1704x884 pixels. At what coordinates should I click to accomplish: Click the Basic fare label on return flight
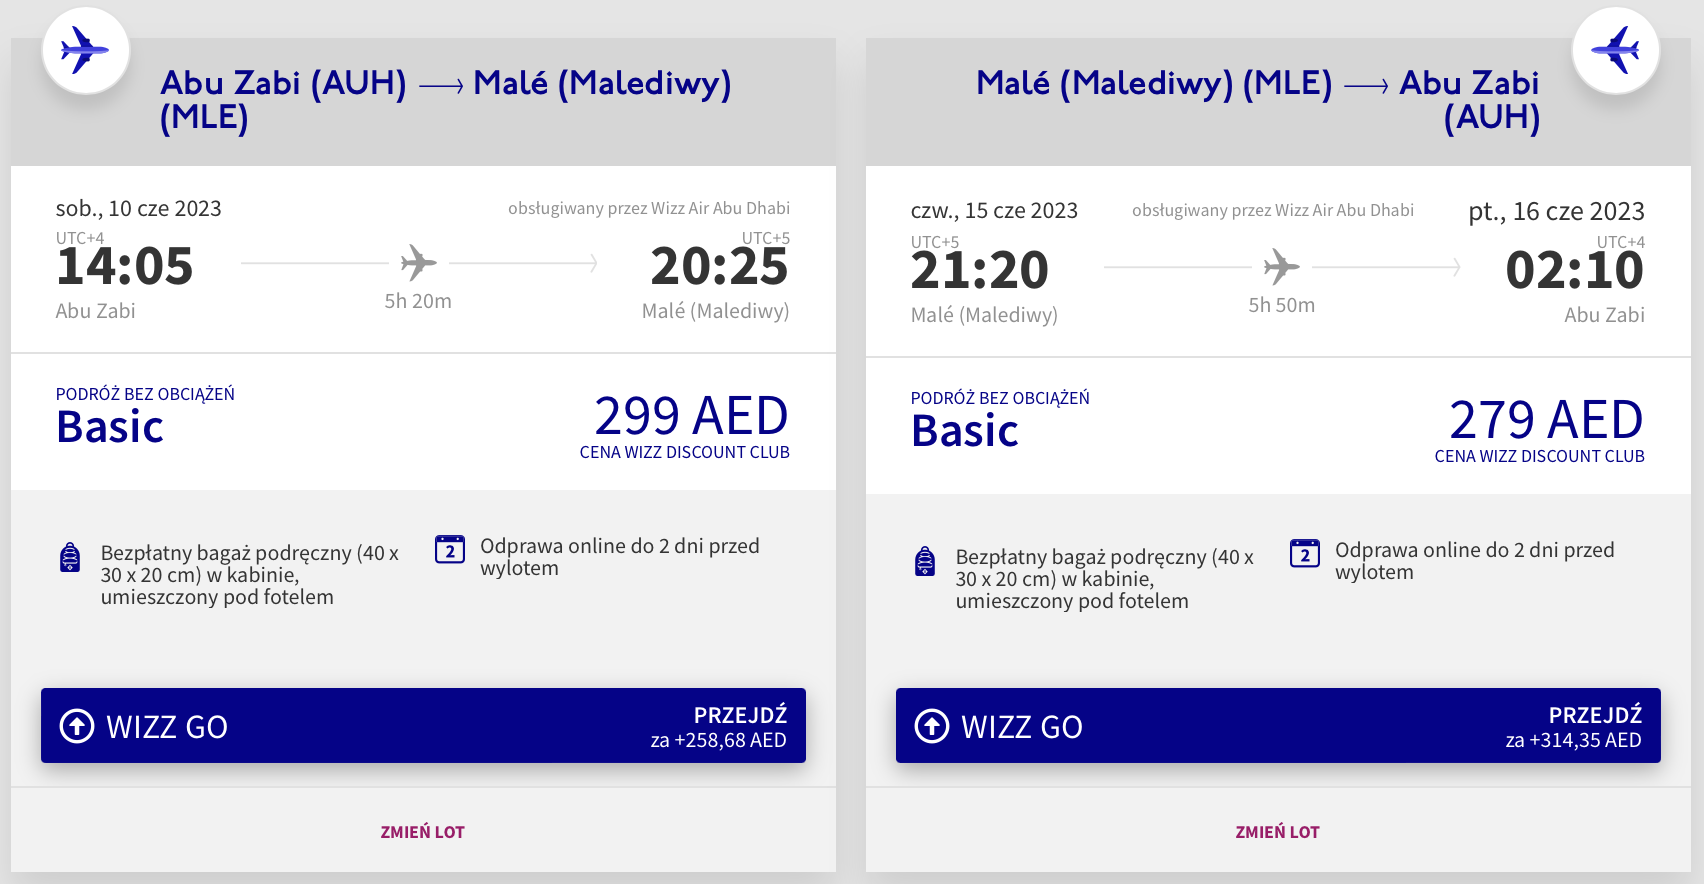click(x=965, y=431)
